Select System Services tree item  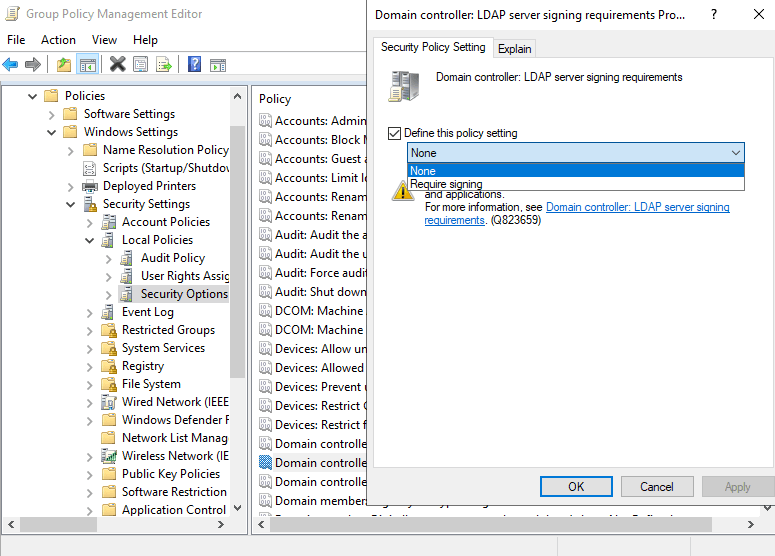coord(163,348)
